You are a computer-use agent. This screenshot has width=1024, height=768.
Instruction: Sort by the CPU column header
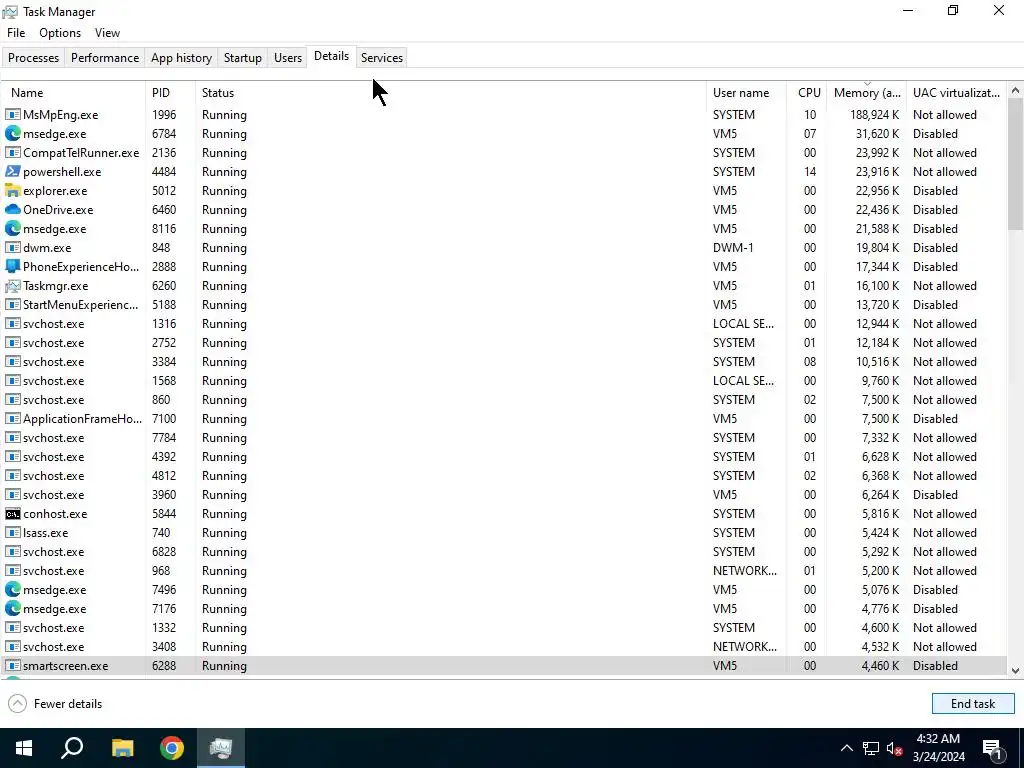click(807, 93)
